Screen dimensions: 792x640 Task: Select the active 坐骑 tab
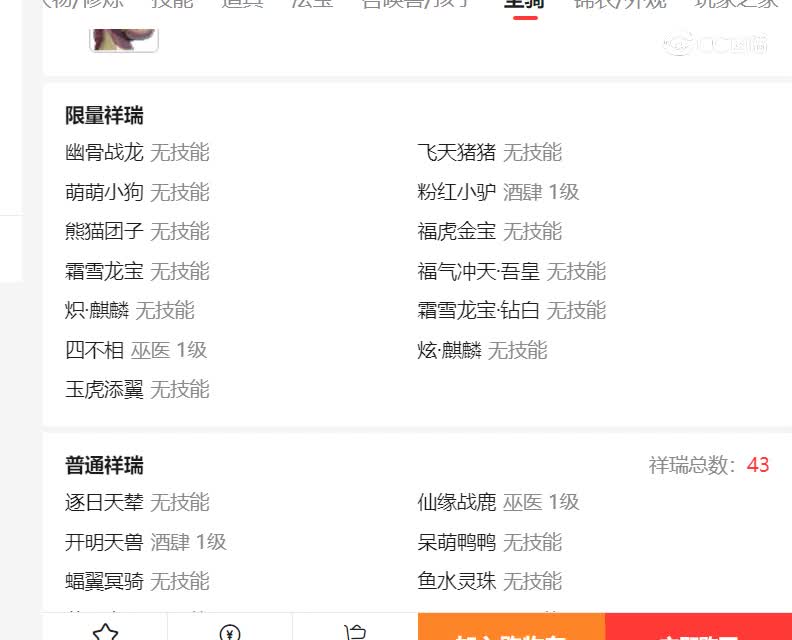(525, 4)
